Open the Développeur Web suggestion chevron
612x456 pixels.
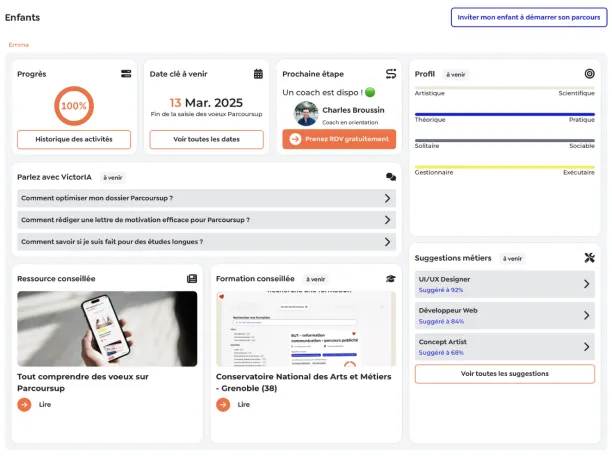click(x=586, y=315)
